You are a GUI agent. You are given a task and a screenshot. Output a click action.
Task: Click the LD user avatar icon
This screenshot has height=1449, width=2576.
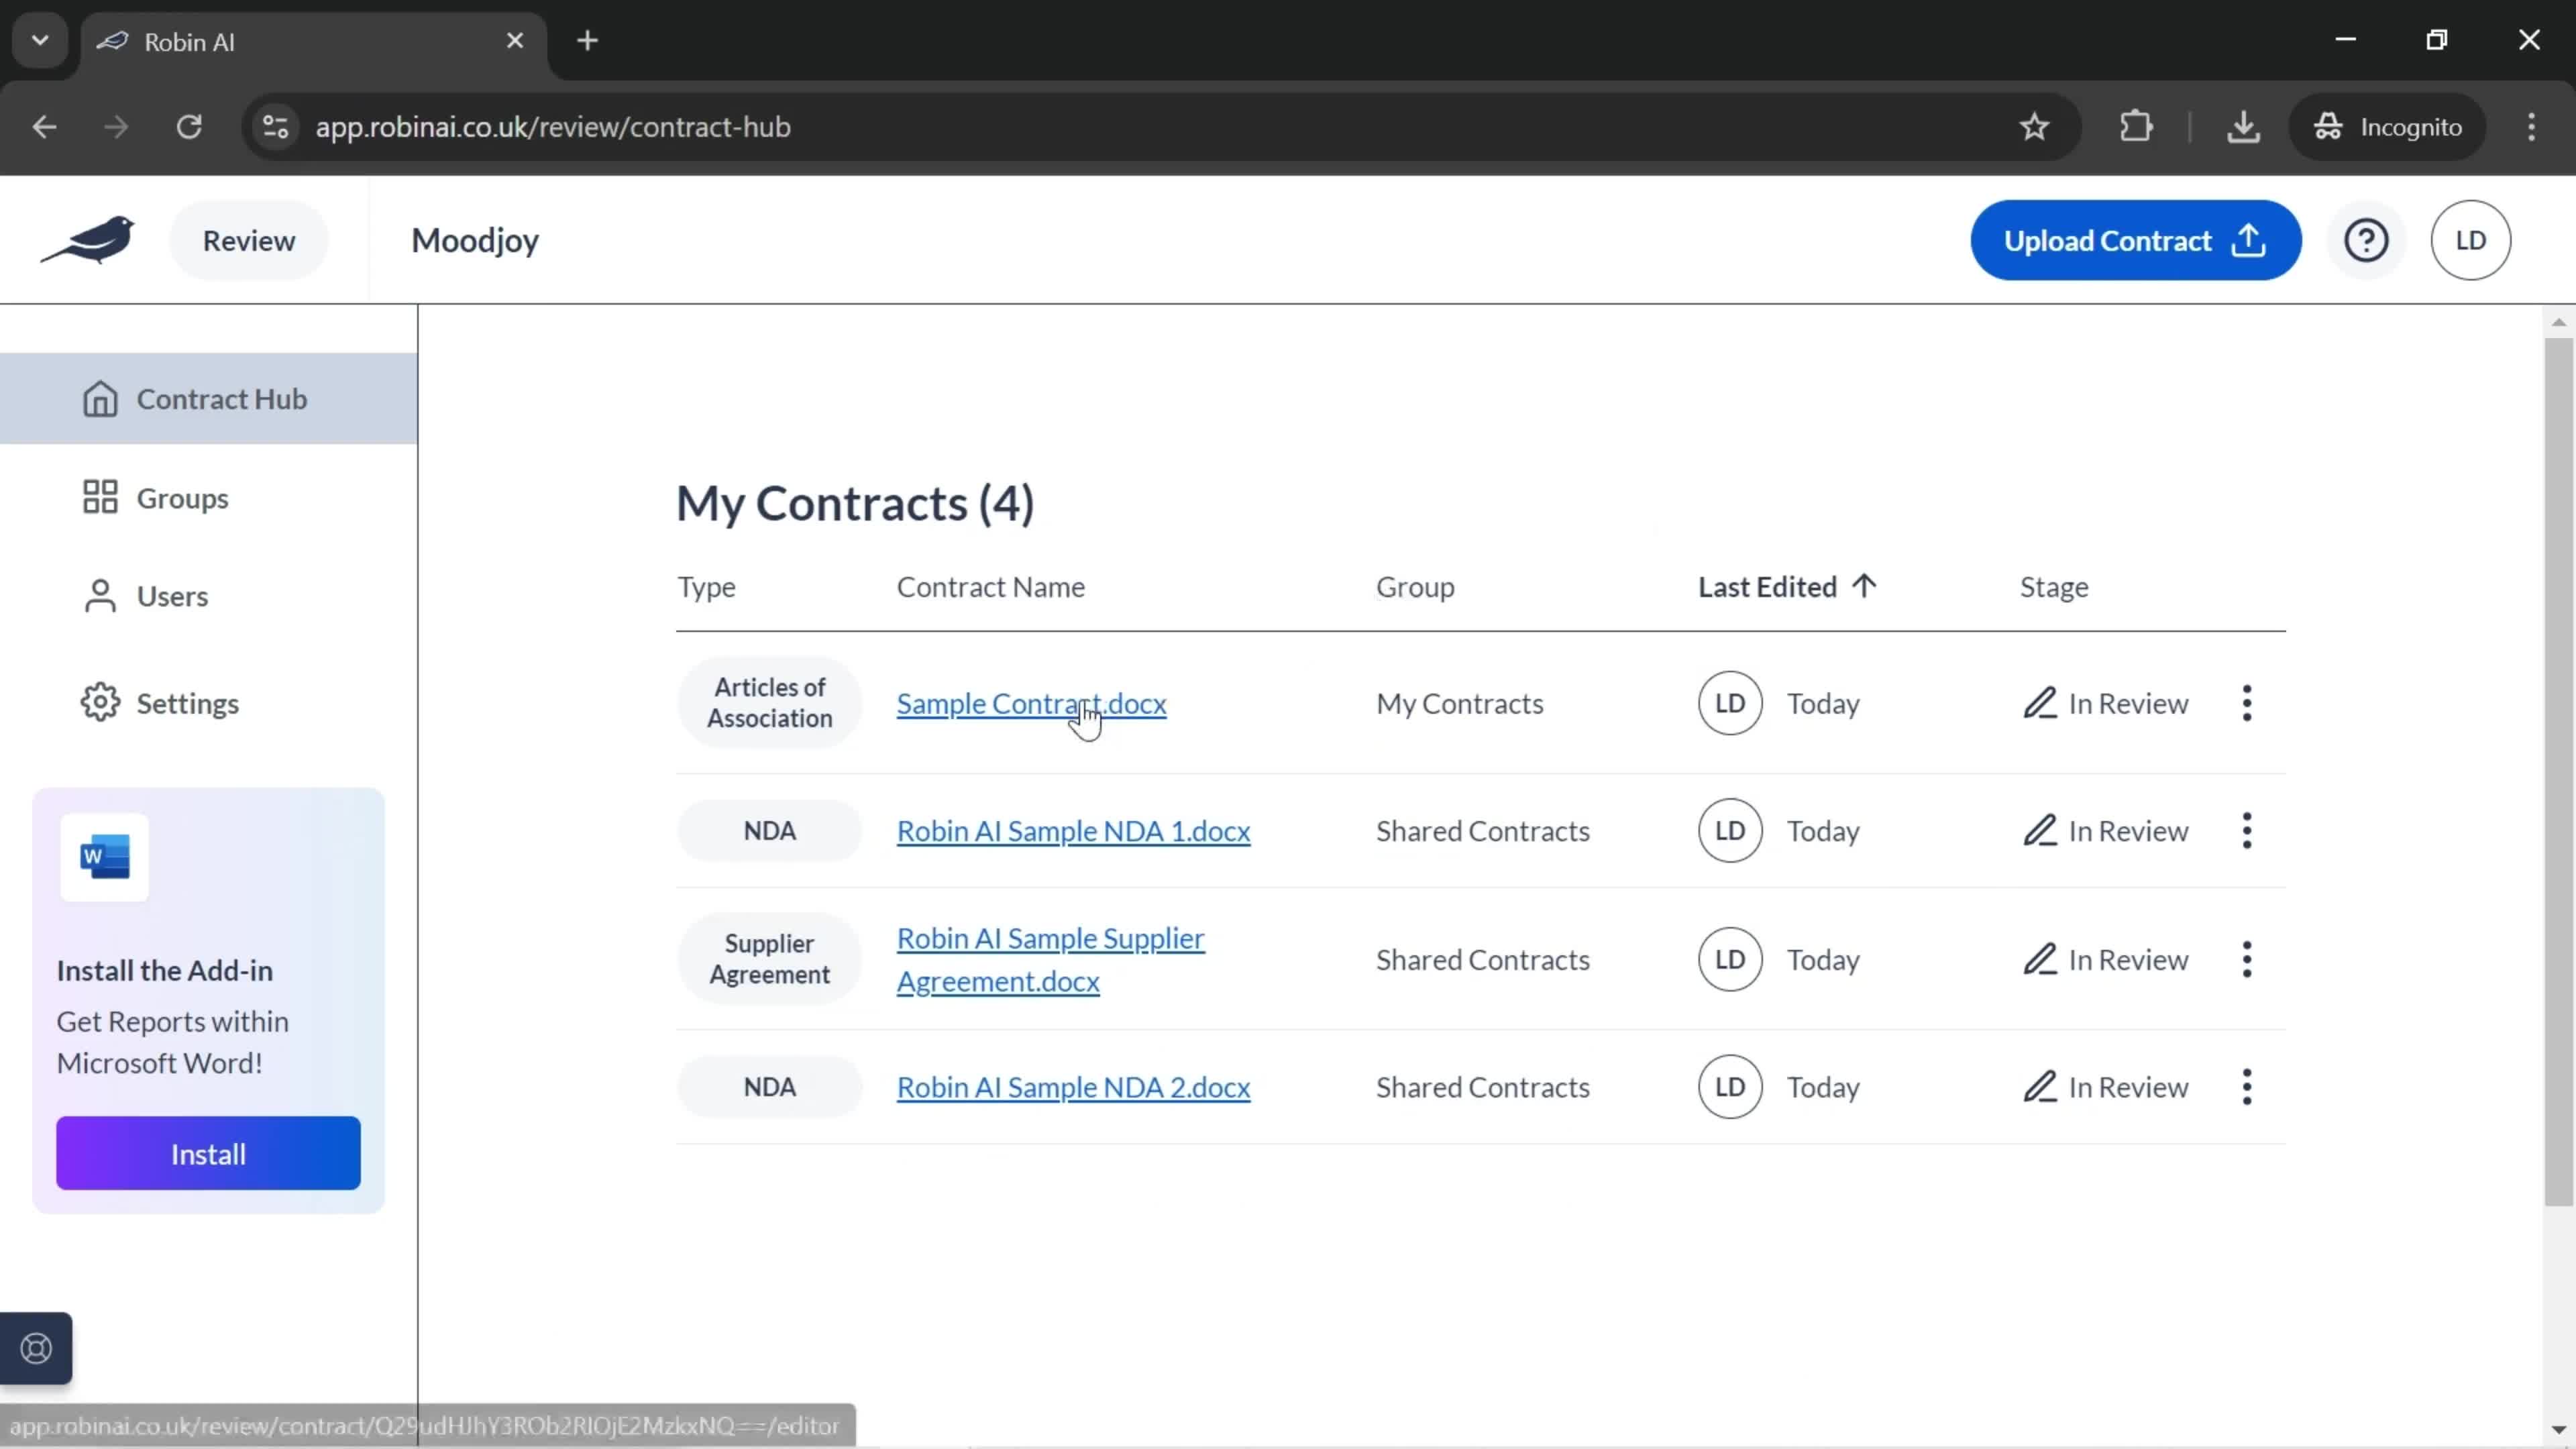point(2471,239)
